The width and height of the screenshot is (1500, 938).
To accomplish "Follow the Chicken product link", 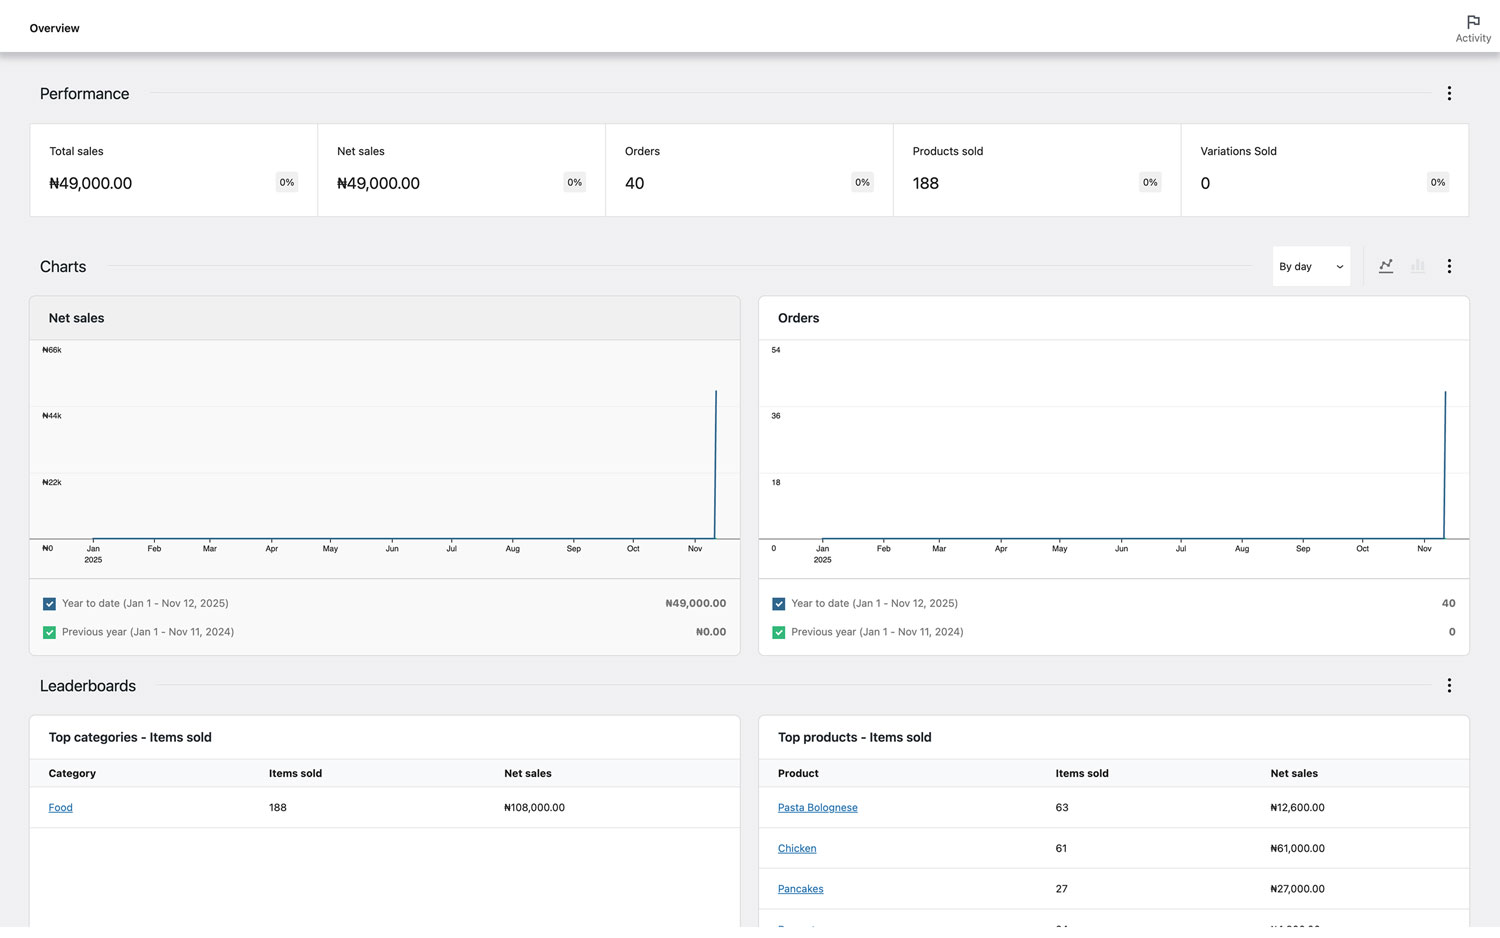I will click(x=796, y=849).
